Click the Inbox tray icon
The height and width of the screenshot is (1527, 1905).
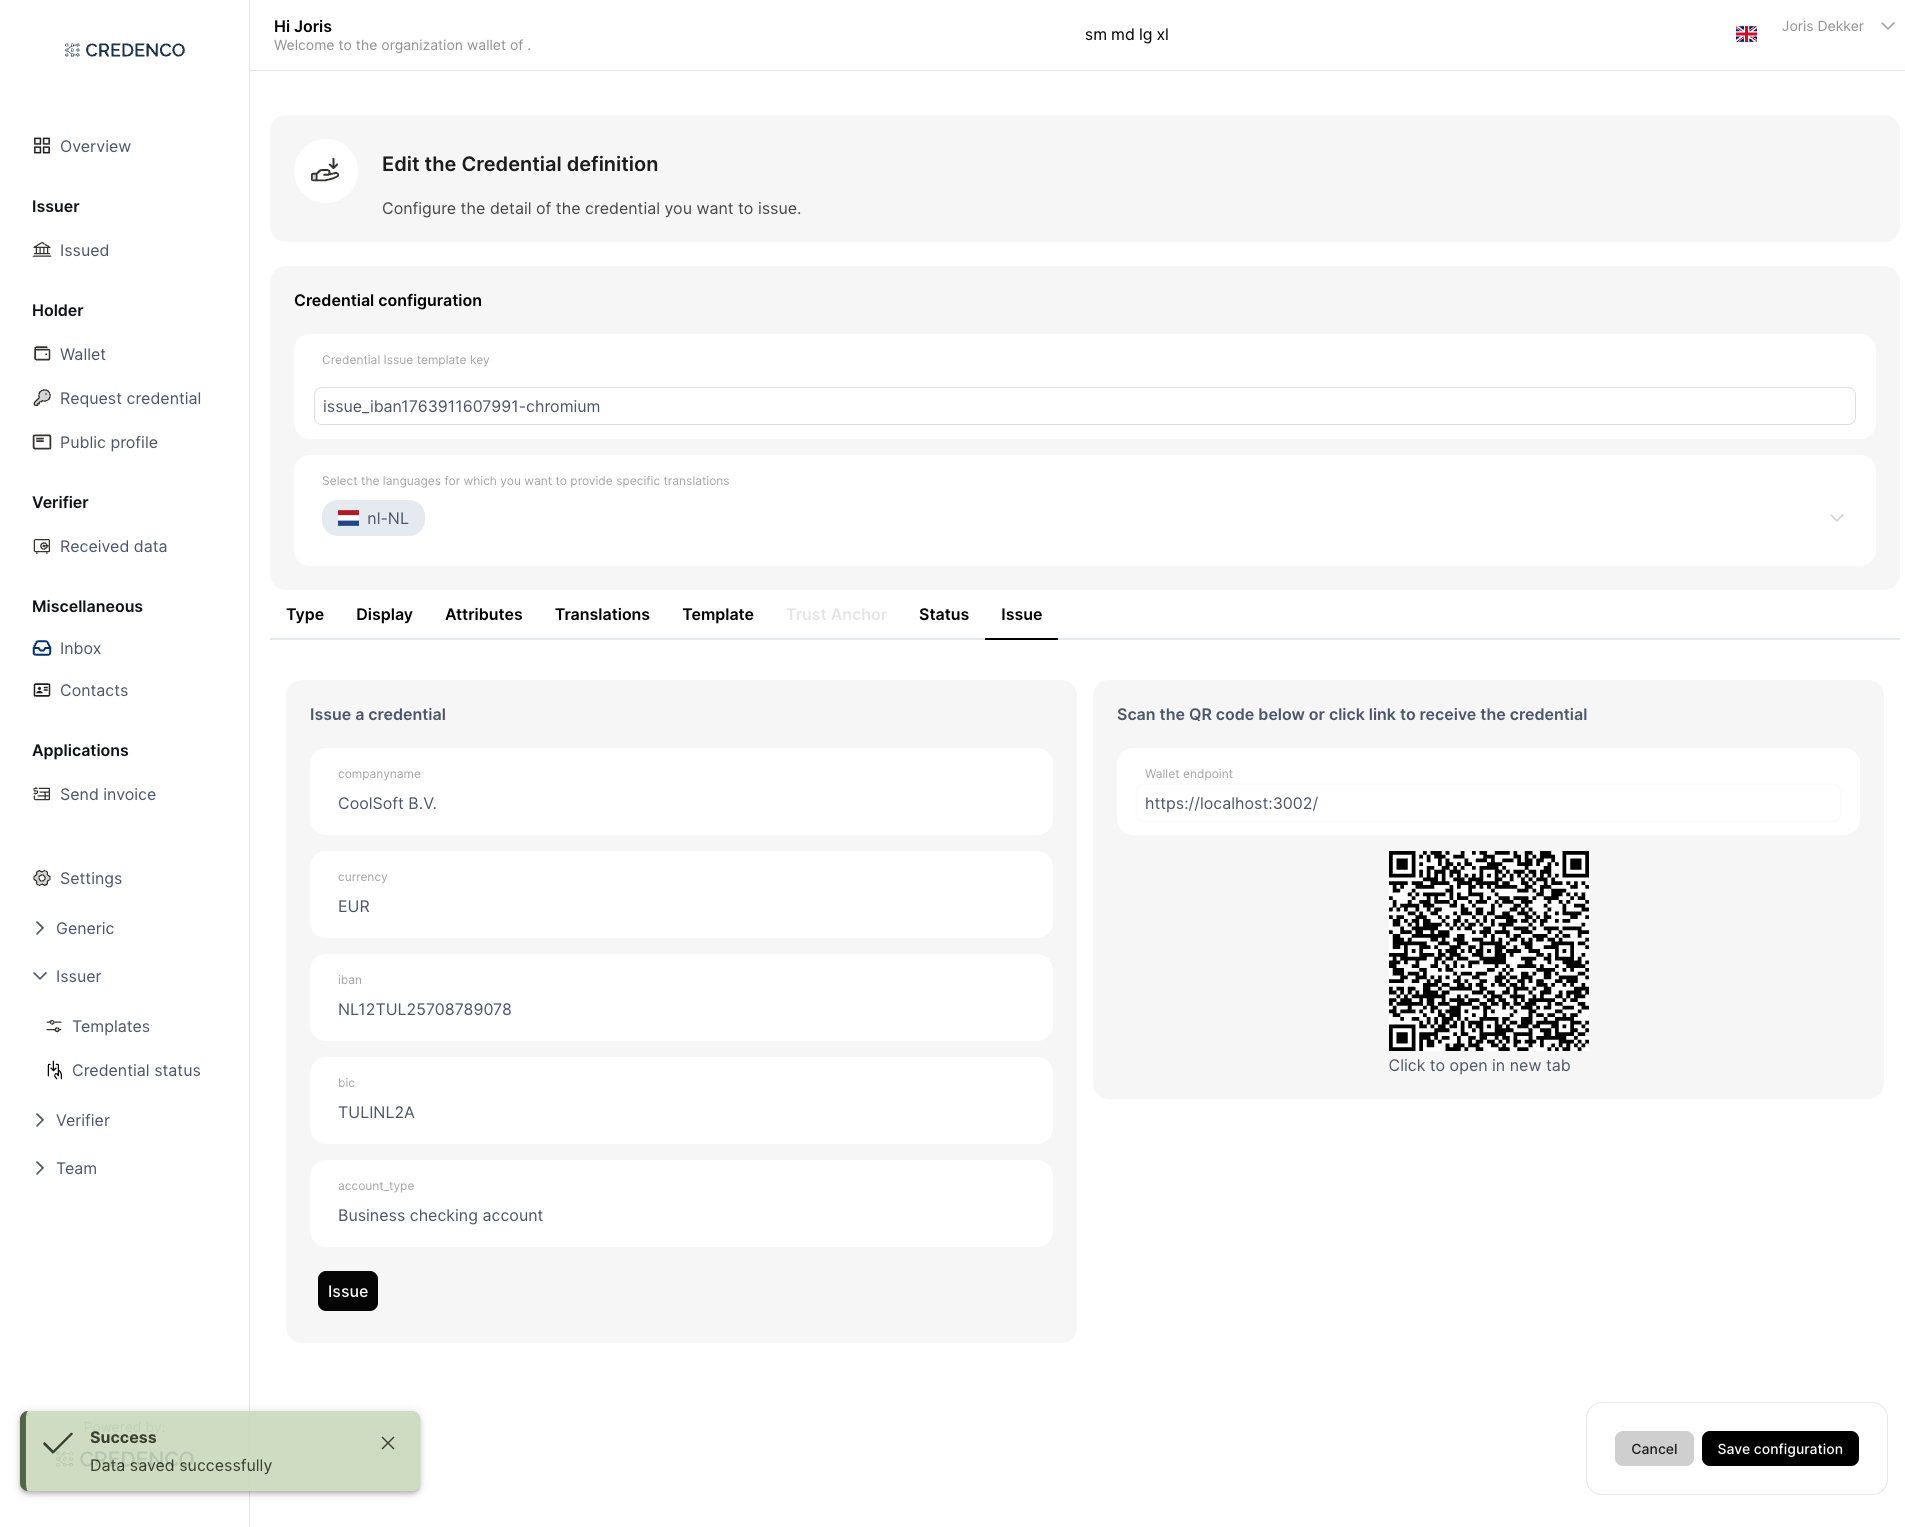(41, 648)
